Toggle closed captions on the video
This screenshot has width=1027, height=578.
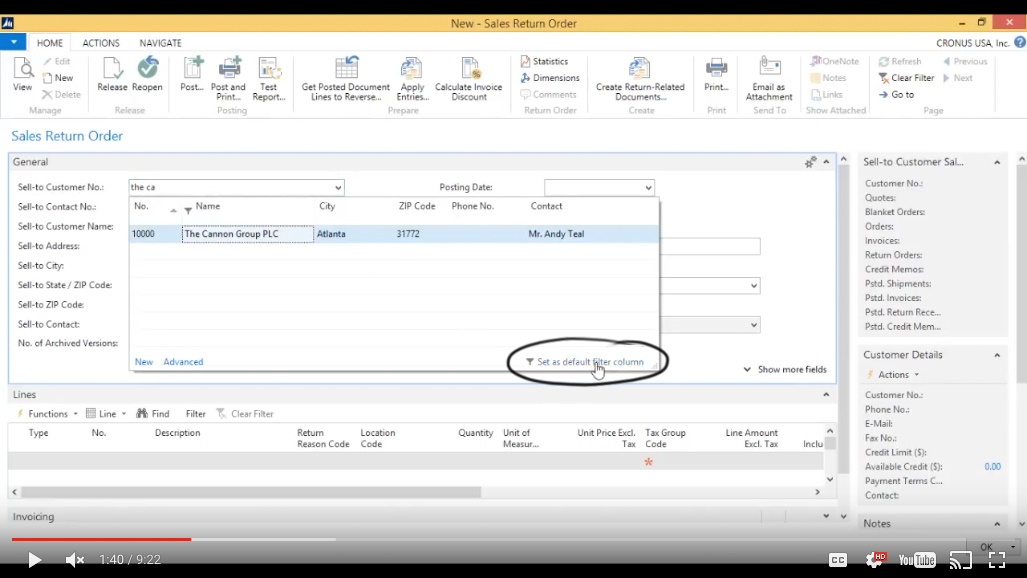pos(838,560)
